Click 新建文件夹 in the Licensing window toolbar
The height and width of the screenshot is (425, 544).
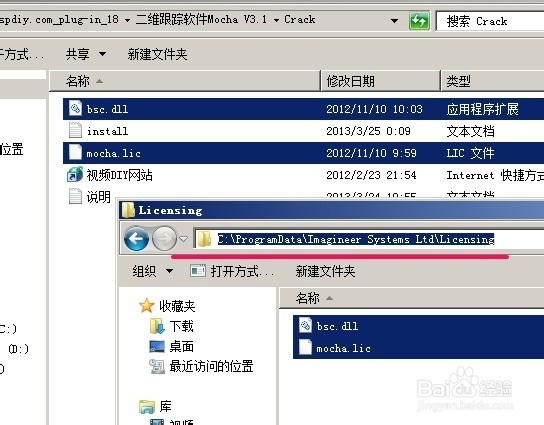pyautogui.click(x=325, y=271)
